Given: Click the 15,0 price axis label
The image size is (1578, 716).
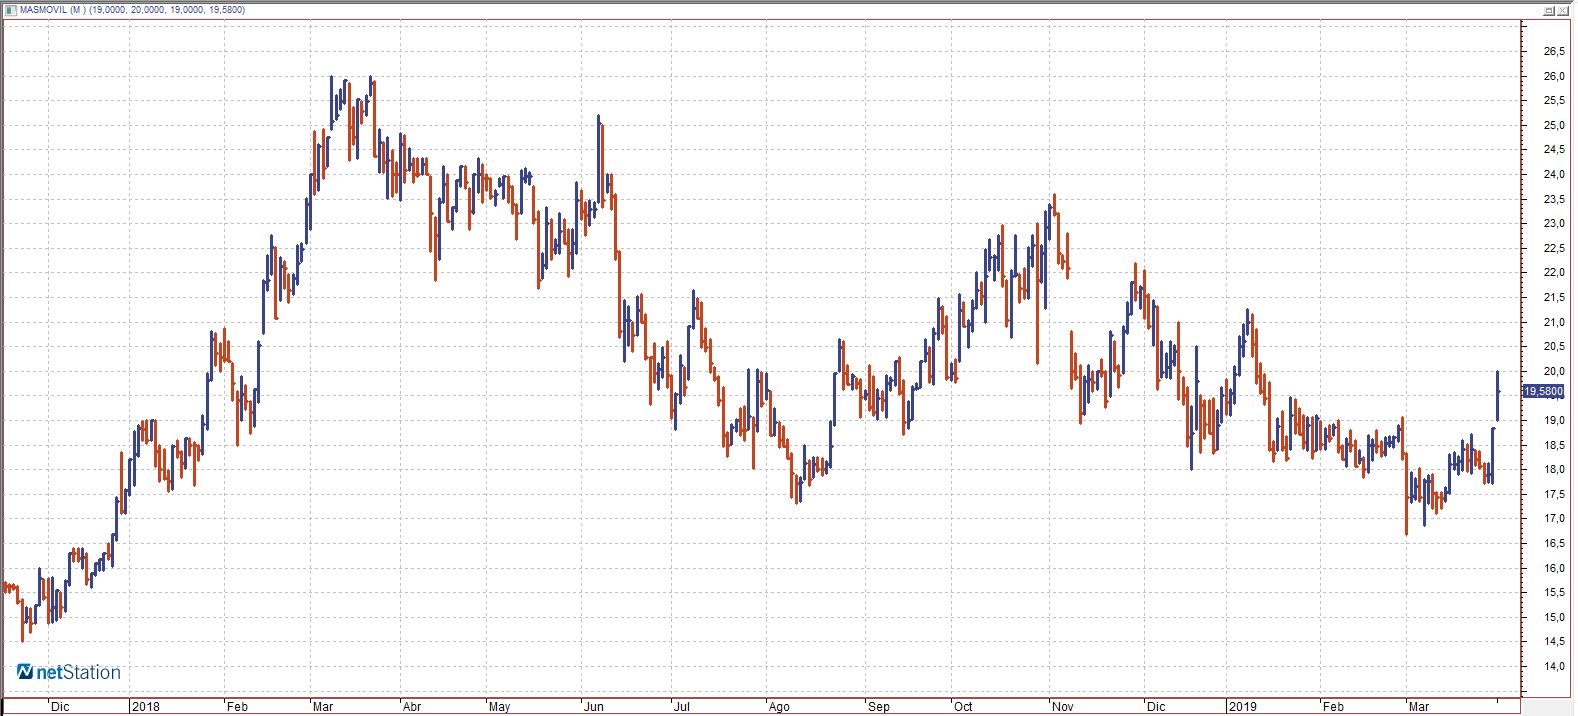Looking at the screenshot, I should (x=1554, y=617).
